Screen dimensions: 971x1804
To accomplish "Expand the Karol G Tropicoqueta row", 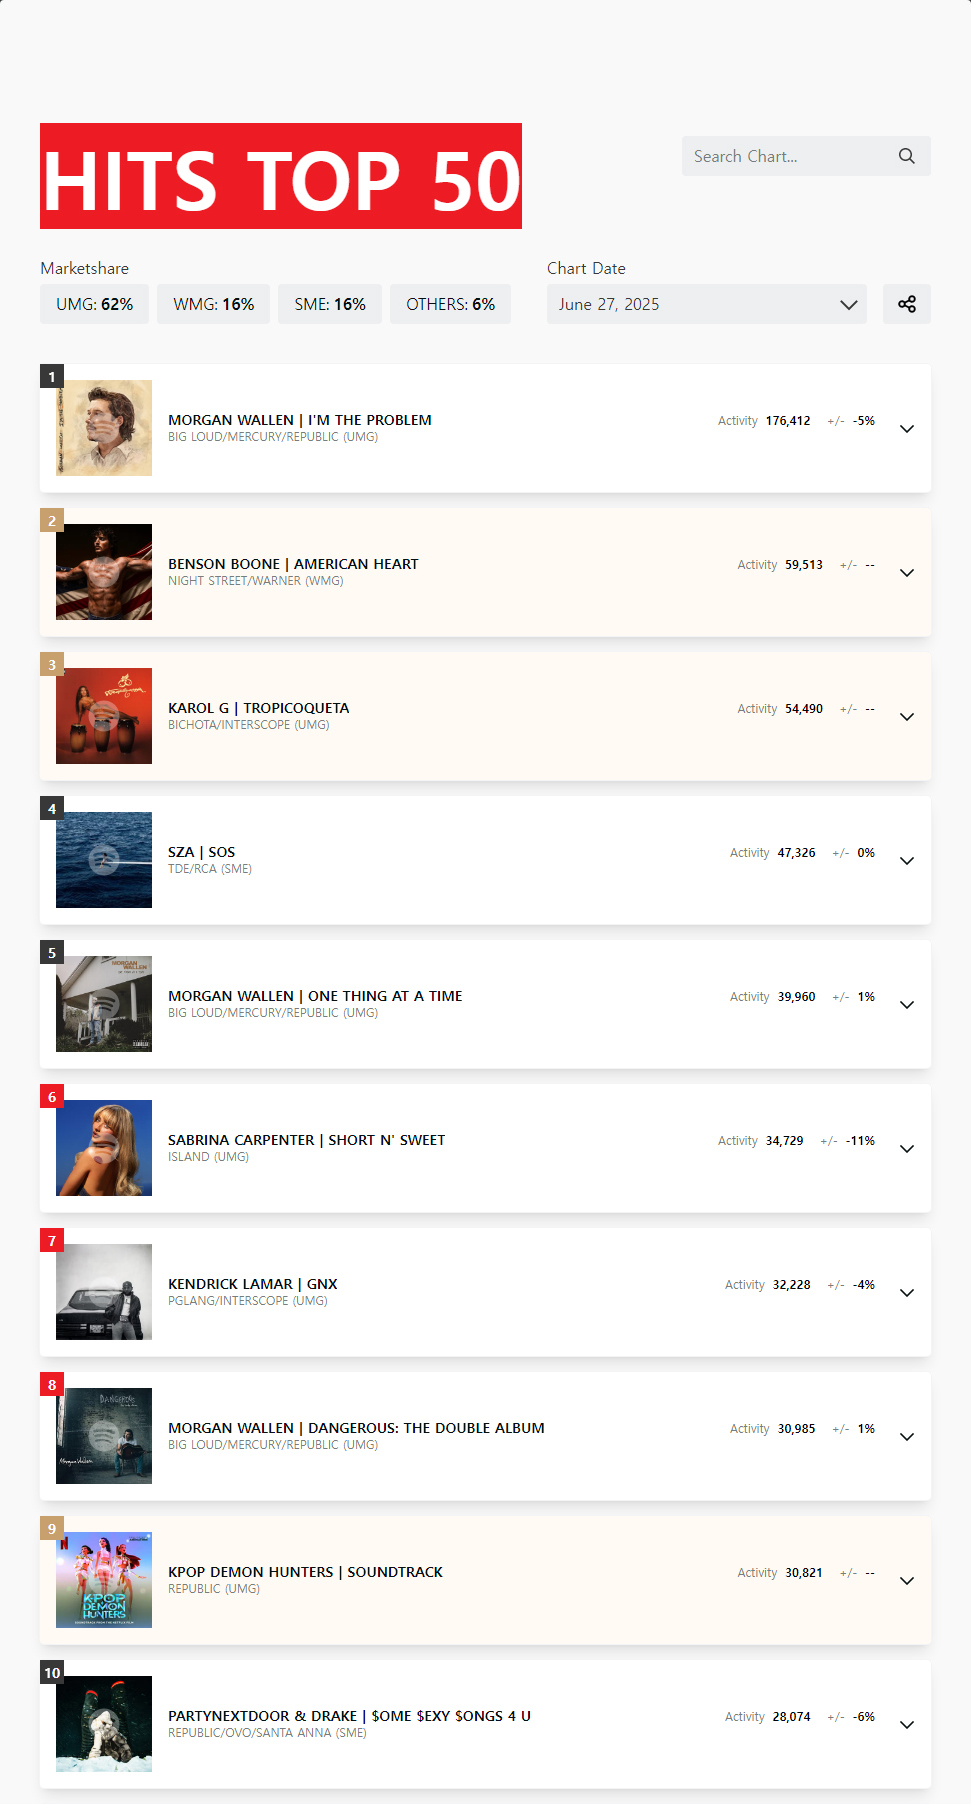I will click(x=906, y=717).
